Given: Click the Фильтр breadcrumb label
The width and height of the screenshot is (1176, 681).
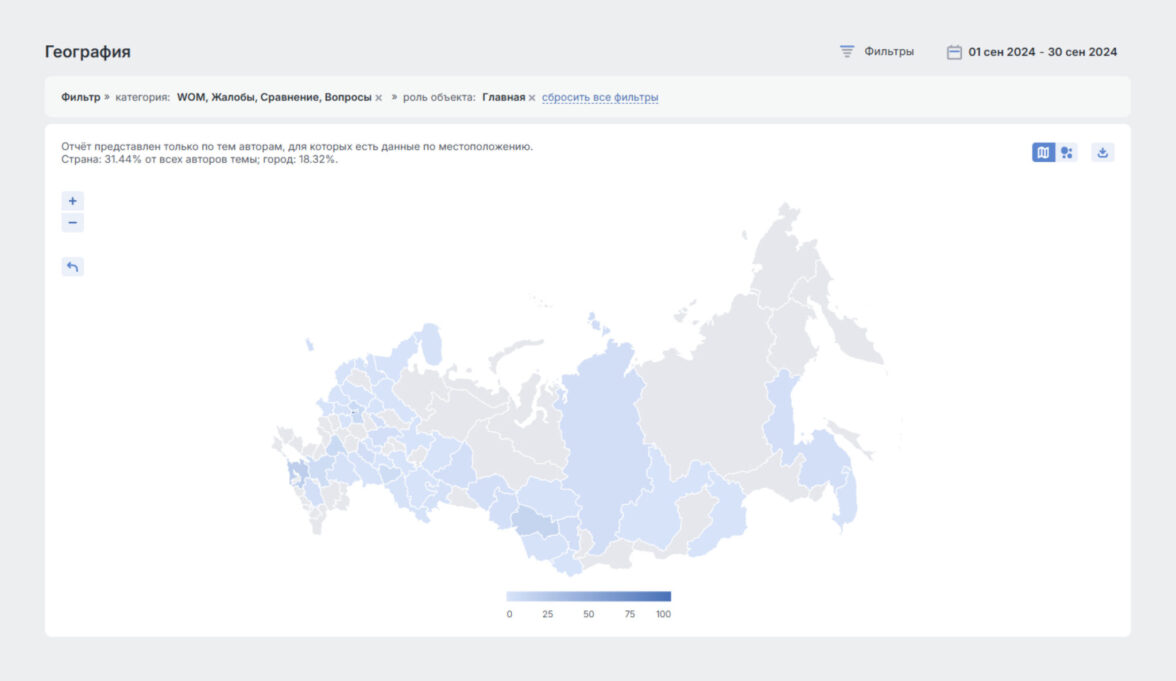Looking at the screenshot, I should pos(80,98).
